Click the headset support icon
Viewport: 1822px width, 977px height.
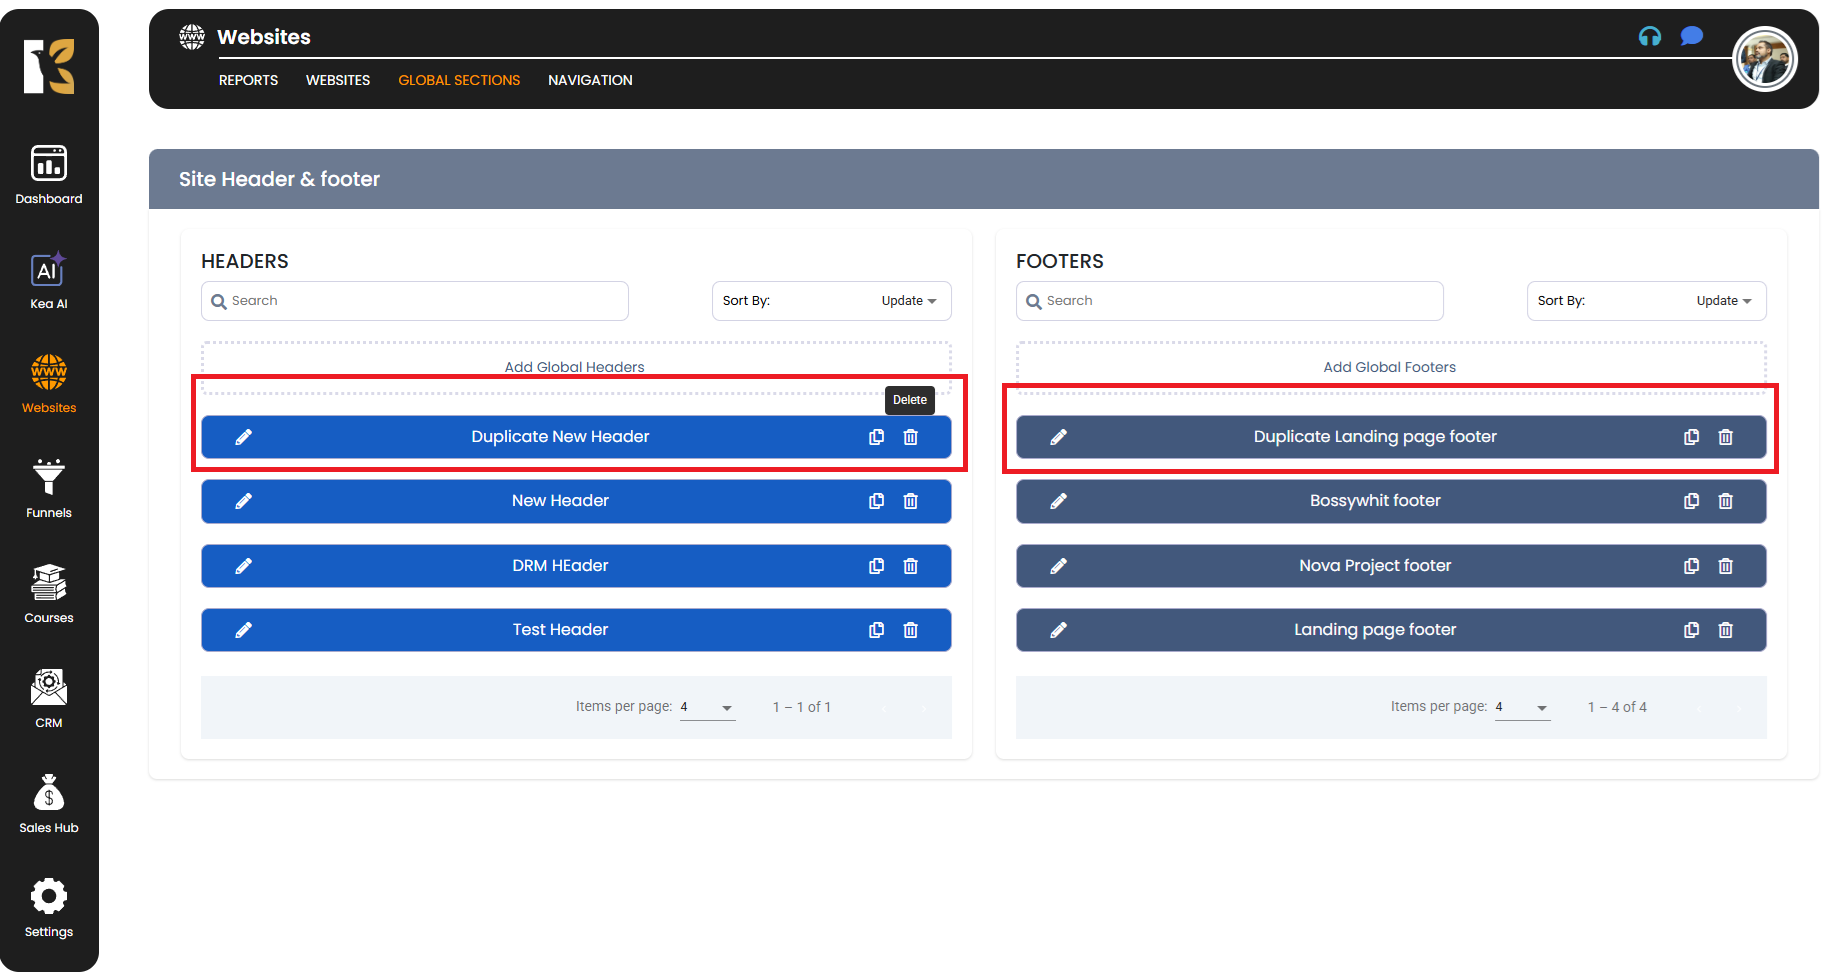click(1649, 37)
